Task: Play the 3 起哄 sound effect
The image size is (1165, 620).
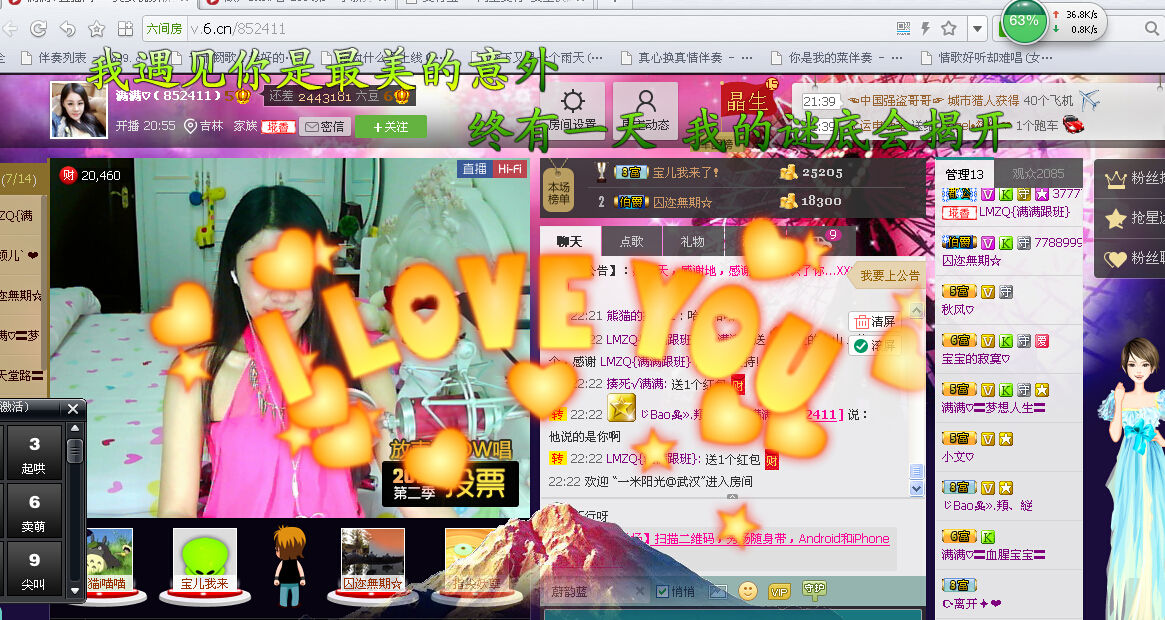Action: coord(33,452)
